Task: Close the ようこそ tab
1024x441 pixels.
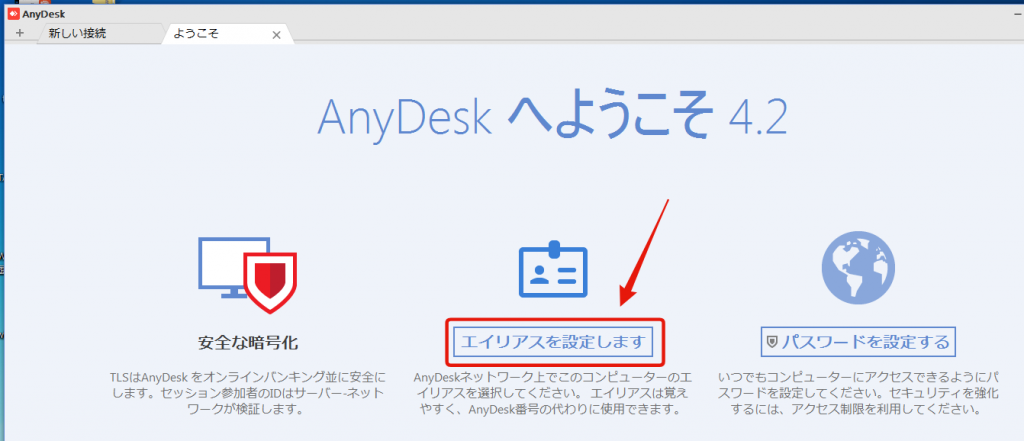Action: pyautogui.click(x=277, y=35)
